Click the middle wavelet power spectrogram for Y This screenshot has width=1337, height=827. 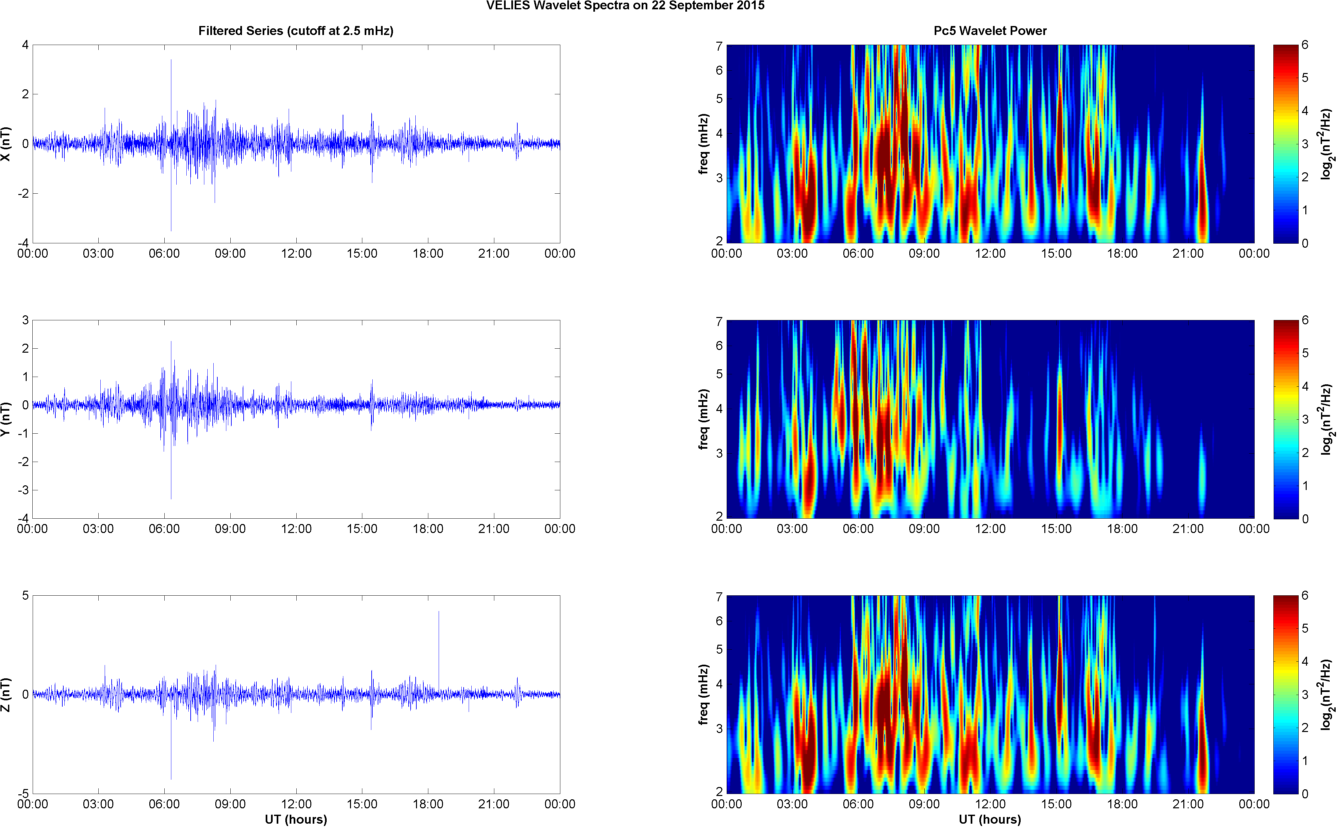[990, 418]
